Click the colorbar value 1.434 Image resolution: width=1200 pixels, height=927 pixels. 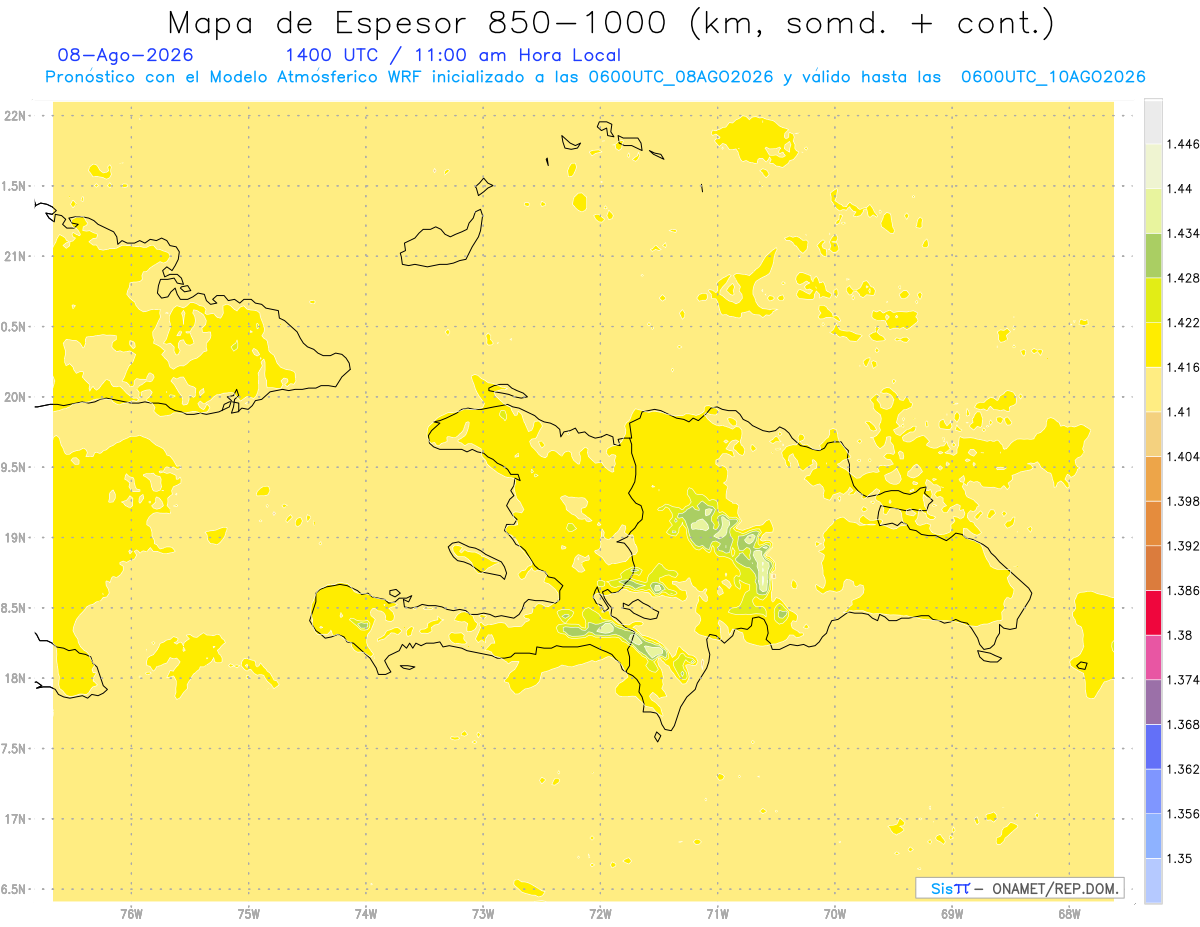click(1182, 233)
